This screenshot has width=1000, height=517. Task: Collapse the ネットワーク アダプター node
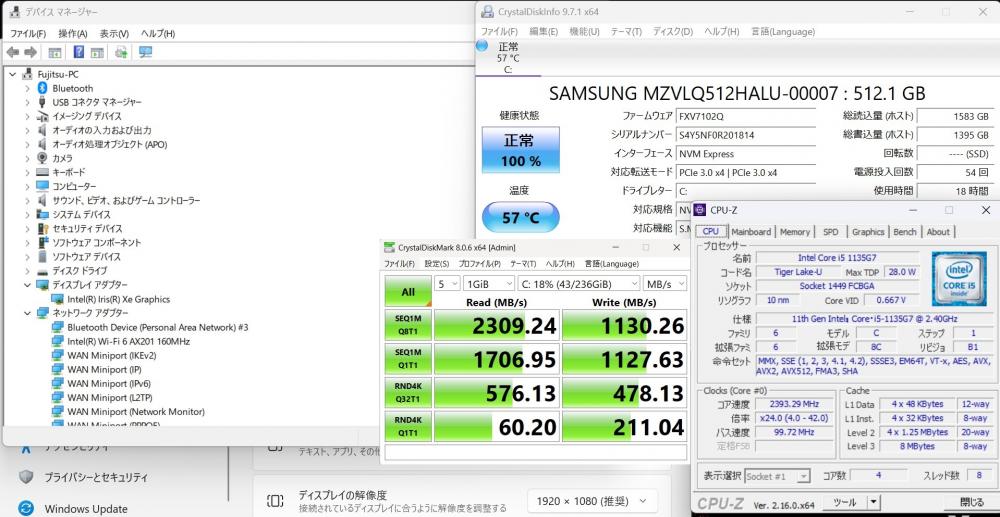coord(27,313)
